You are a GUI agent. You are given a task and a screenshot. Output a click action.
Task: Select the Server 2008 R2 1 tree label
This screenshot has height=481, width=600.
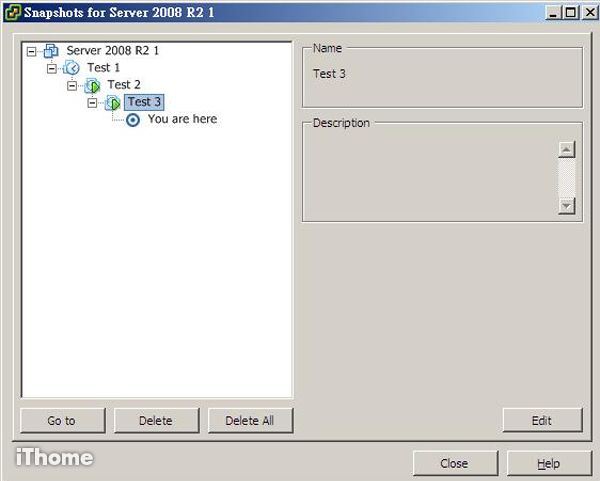[x=112, y=51]
